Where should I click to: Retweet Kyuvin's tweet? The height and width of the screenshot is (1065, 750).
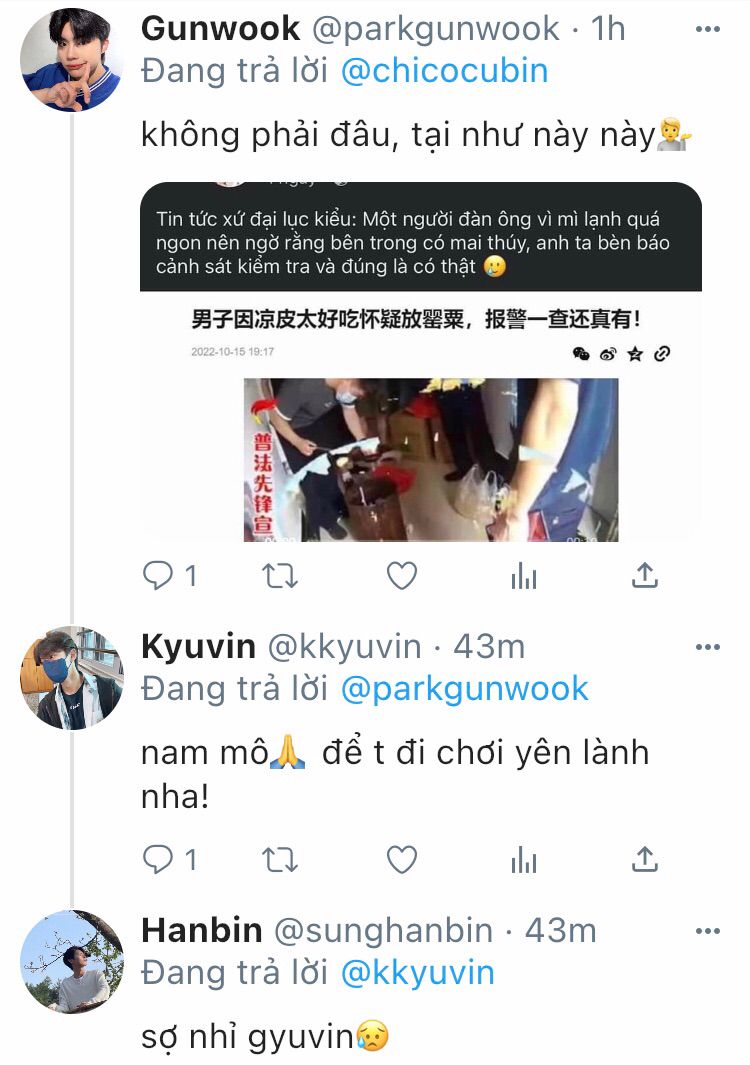[280, 860]
